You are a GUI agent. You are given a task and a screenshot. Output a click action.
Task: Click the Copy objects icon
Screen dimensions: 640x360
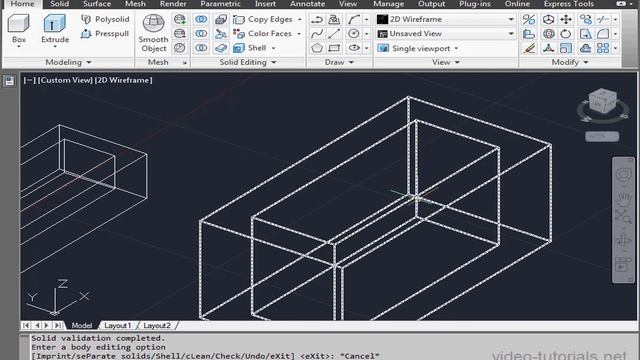pyautogui.click(x=585, y=19)
